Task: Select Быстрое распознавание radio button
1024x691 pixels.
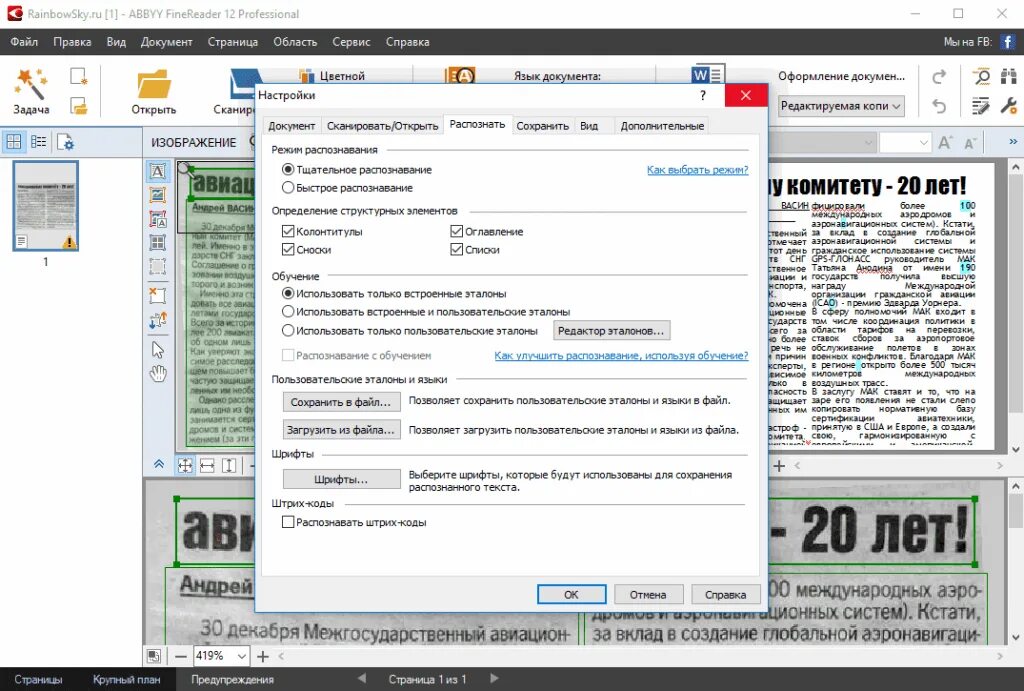Action: (288, 187)
